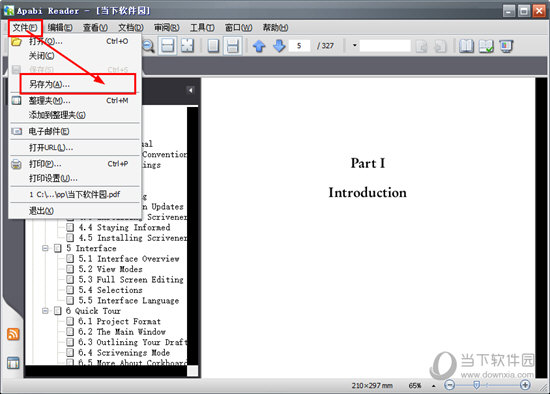Select bookmark 5.2 View Modes
Image resolution: width=550 pixels, height=394 pixels.
coord(110,269)
